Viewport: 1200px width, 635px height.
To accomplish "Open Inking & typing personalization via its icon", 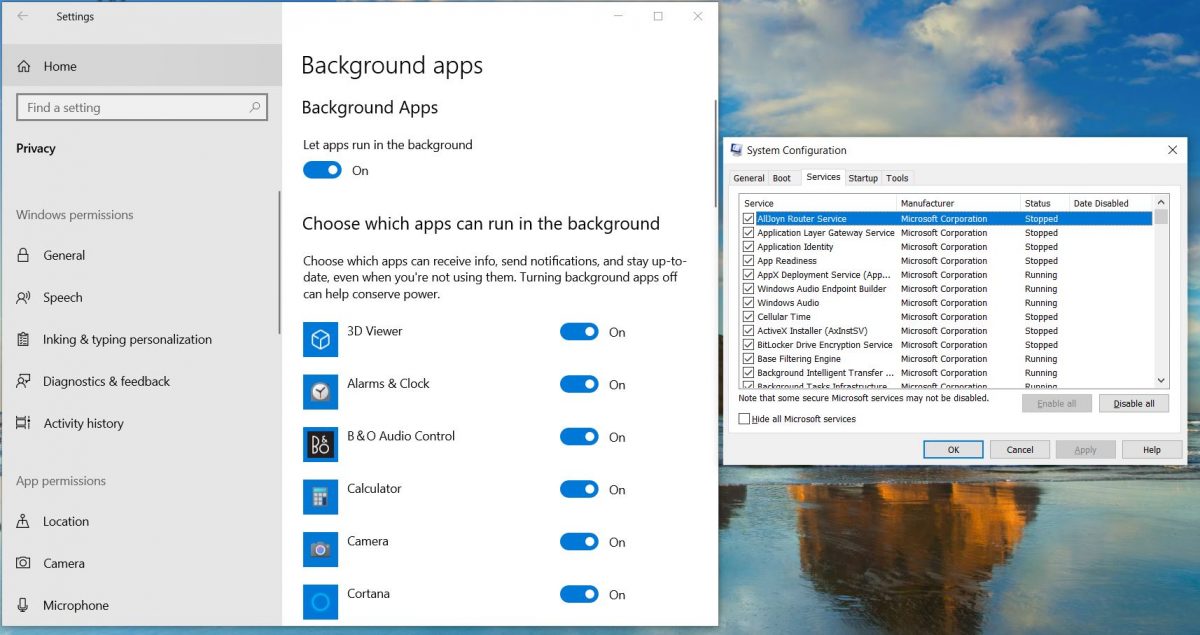I will [24, 339].
